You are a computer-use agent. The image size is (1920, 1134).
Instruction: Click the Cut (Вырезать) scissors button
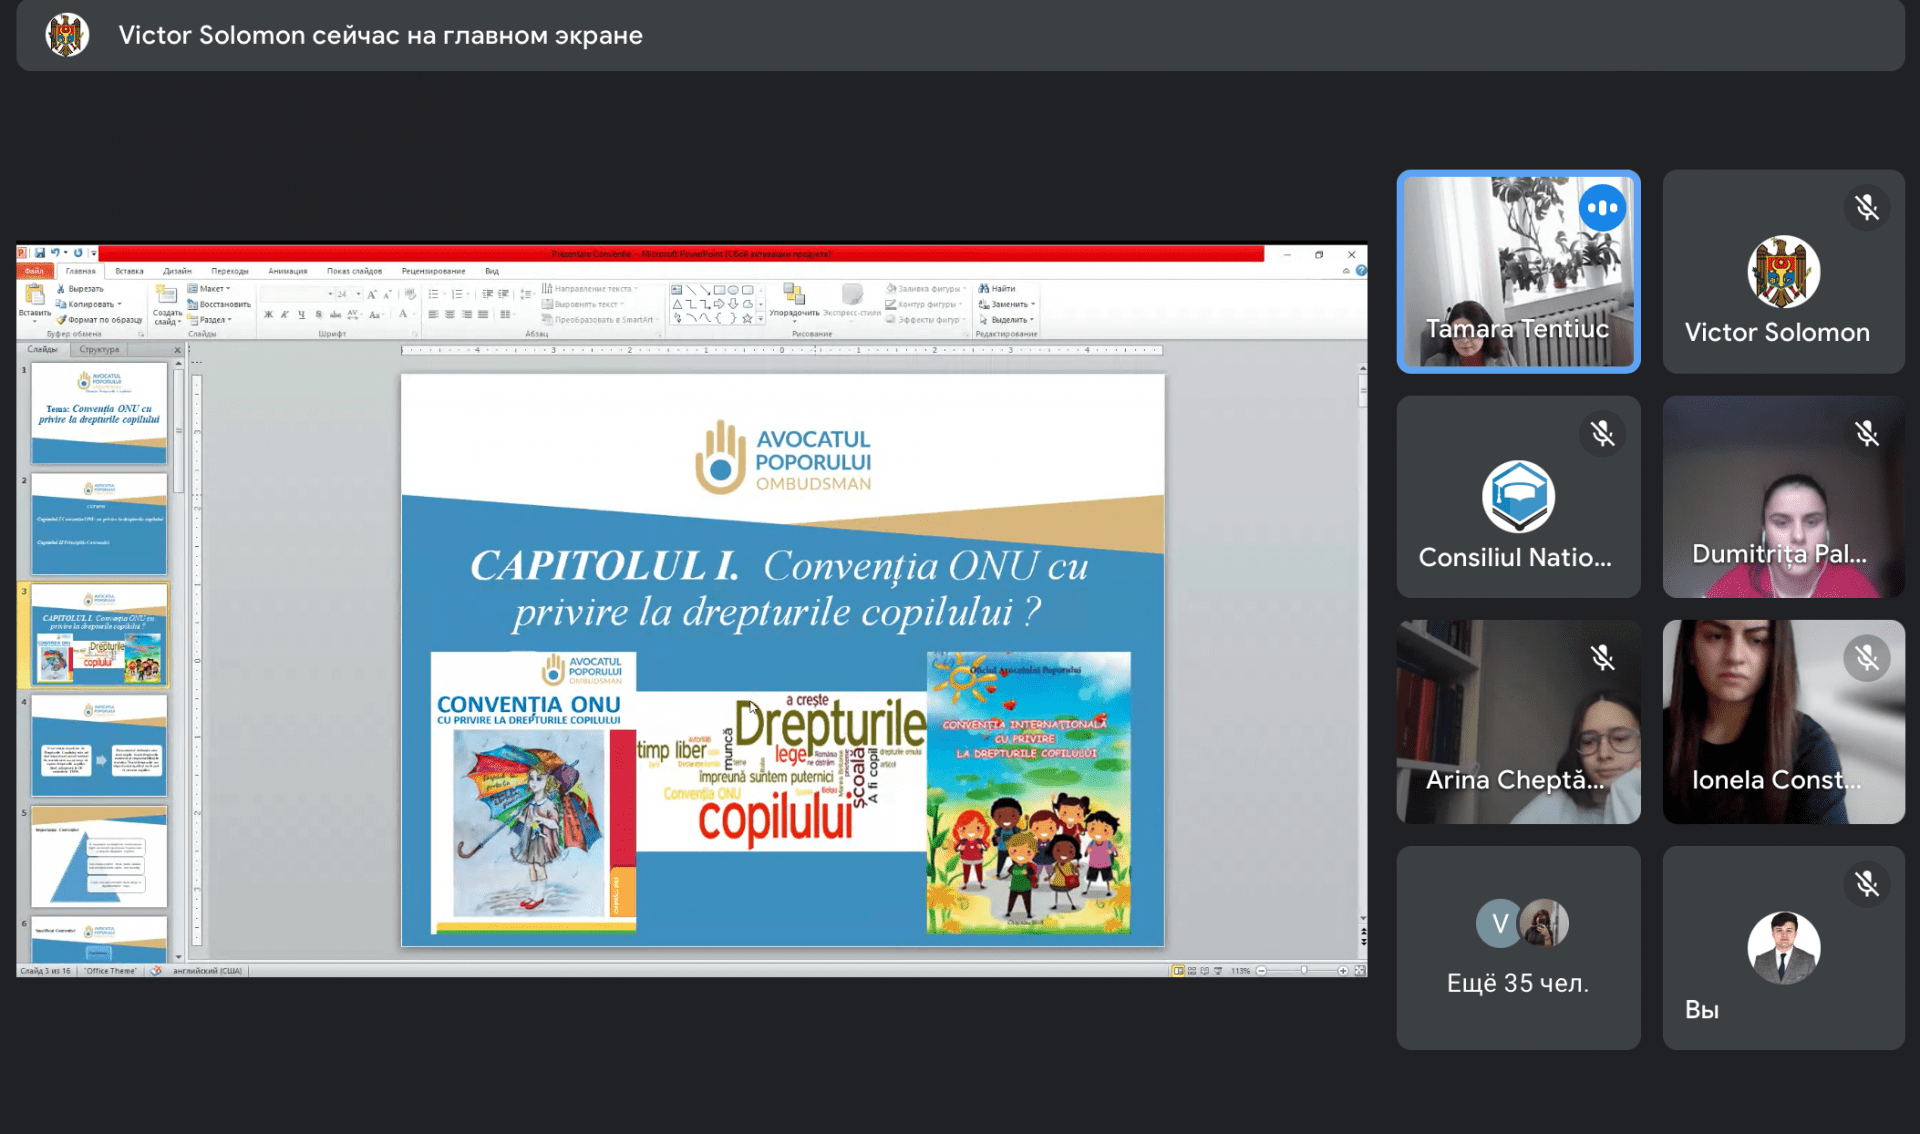point(79,289)
